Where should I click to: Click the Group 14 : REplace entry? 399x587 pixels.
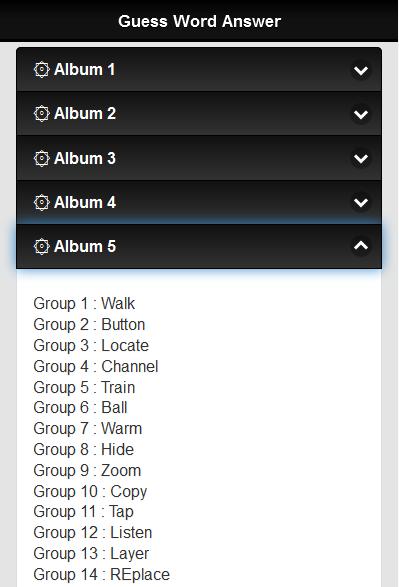click(102, 575)
